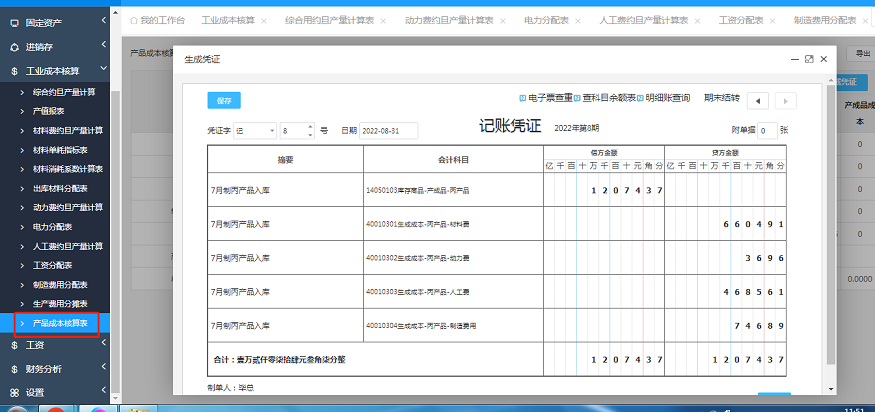The width and height of the screenshot is (875, 412).
Task: Close the 动力费约旦产量计算表 tab
Action: (x=502, y=21)
